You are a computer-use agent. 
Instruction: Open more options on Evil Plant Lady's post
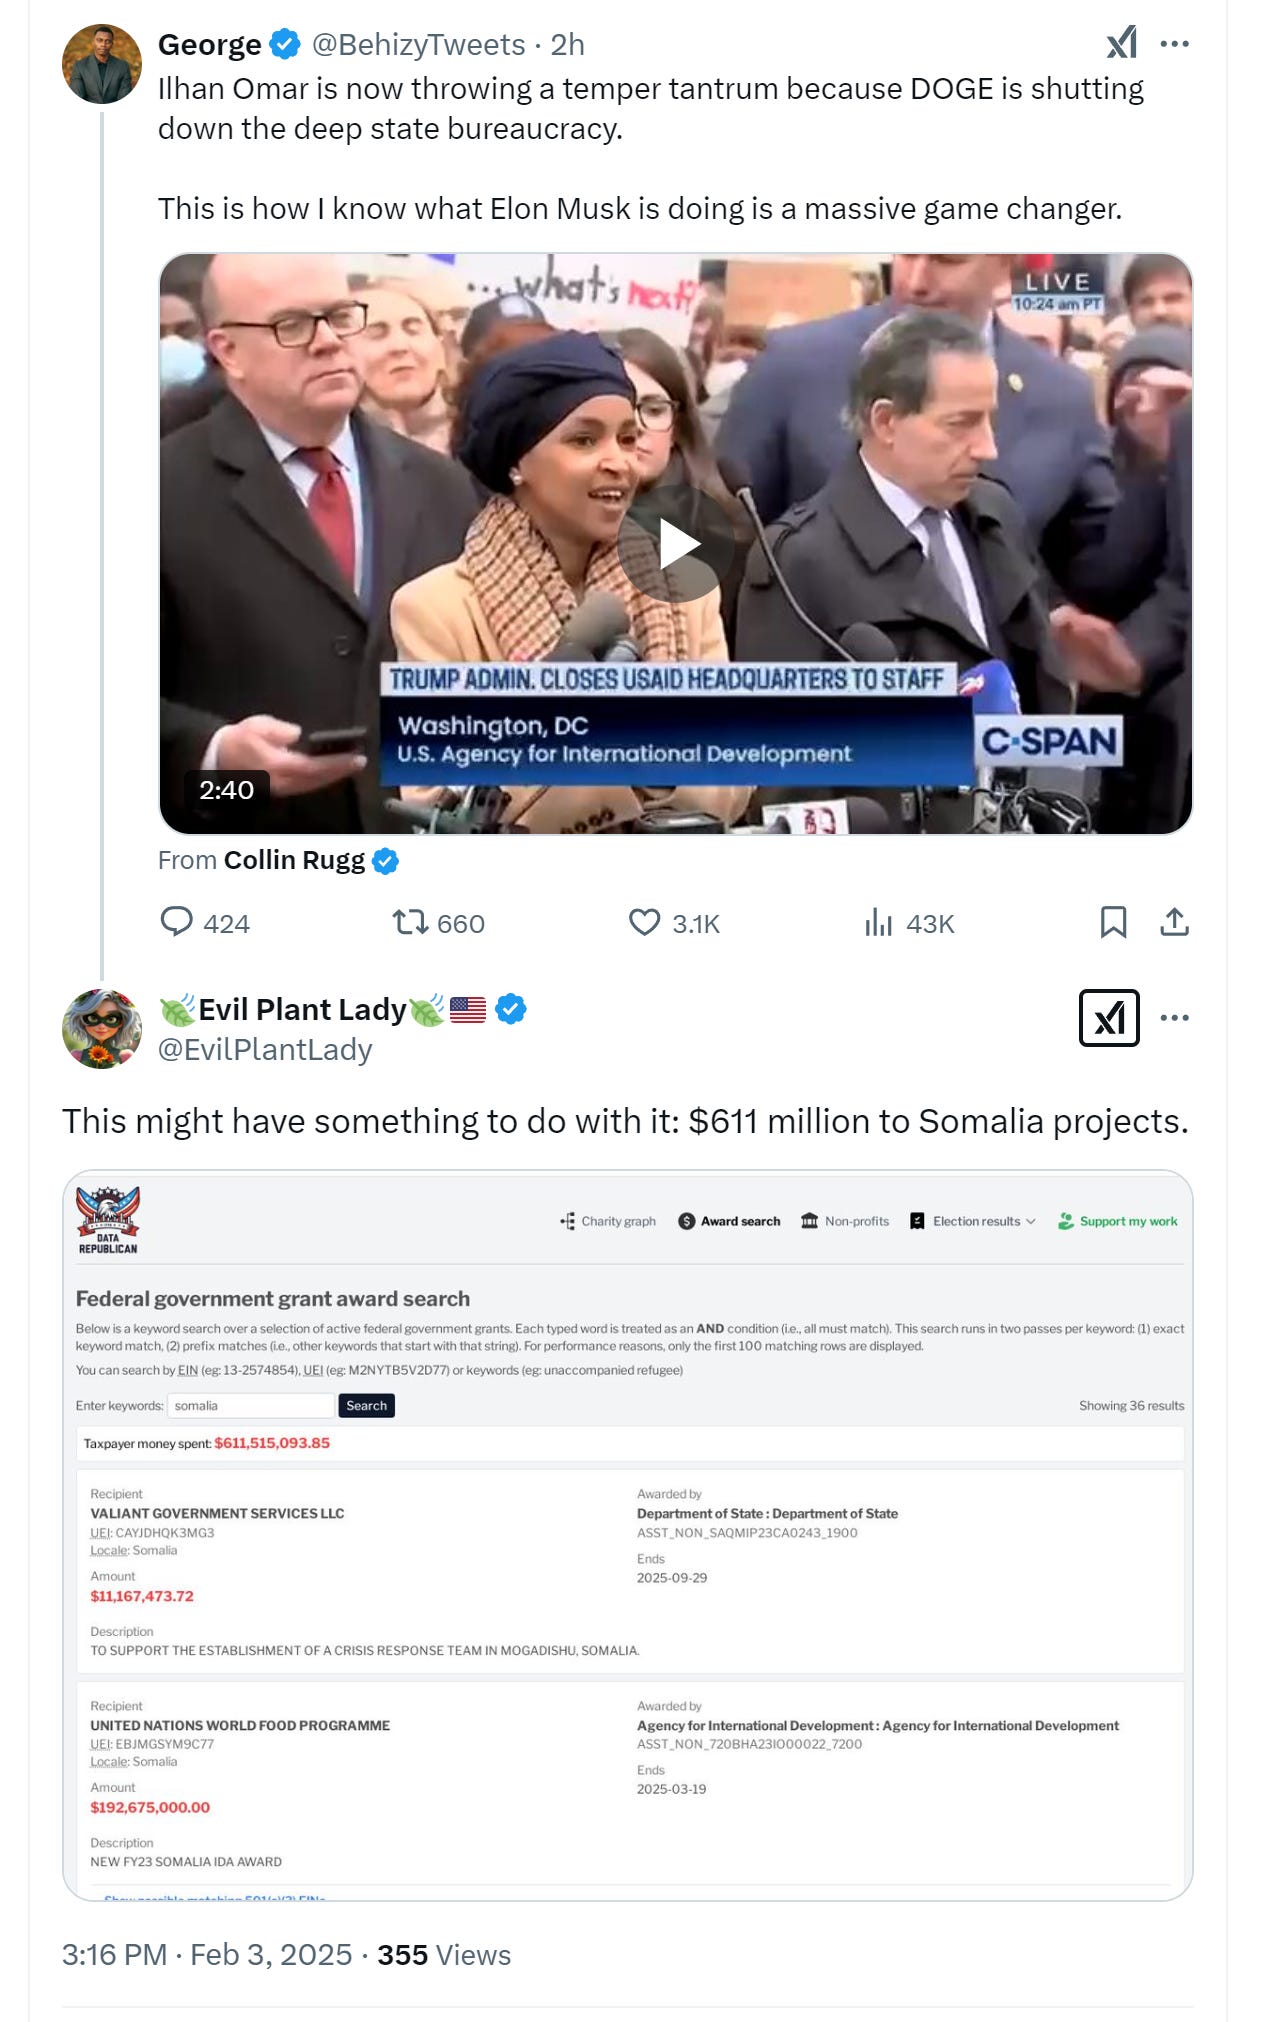tap(1174, 1018)
